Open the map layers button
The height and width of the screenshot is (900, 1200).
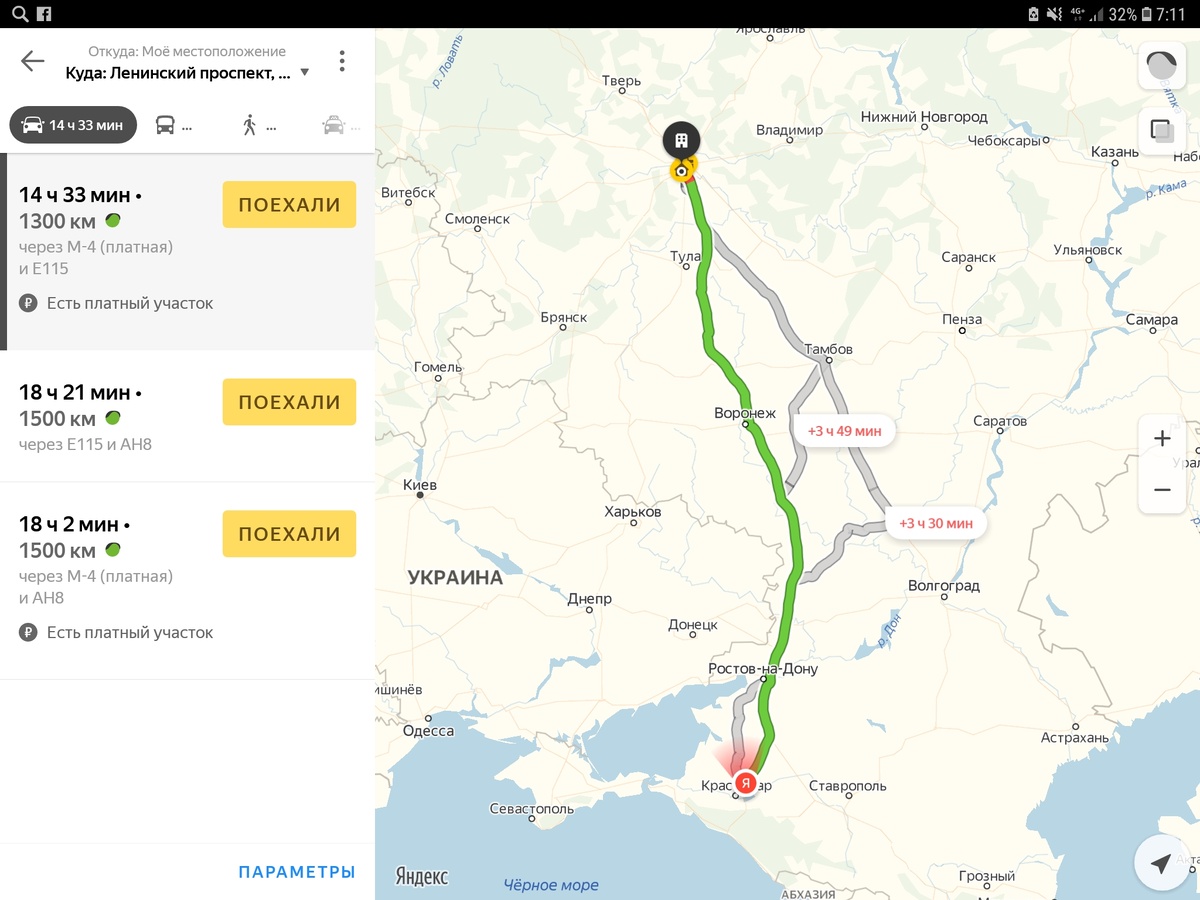[1162, 130]
